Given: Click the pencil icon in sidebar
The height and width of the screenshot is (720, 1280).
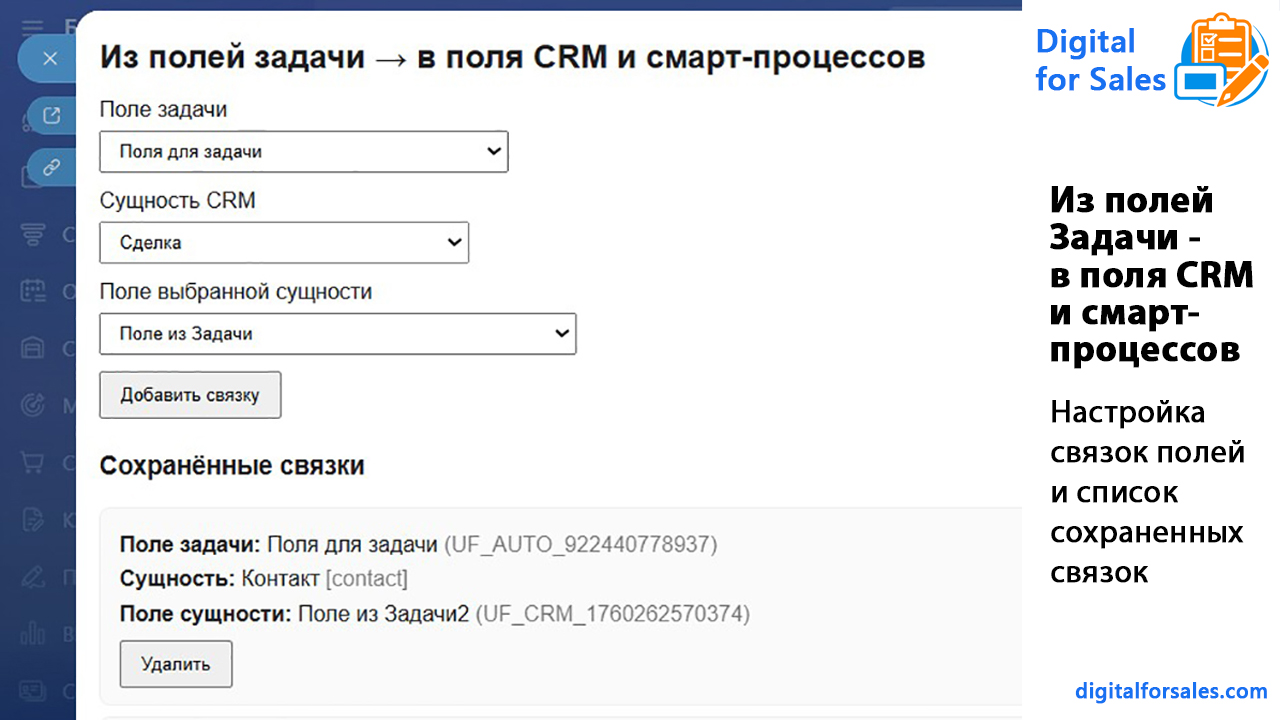Looking at the screenshot, I should [x=33, y=577].
